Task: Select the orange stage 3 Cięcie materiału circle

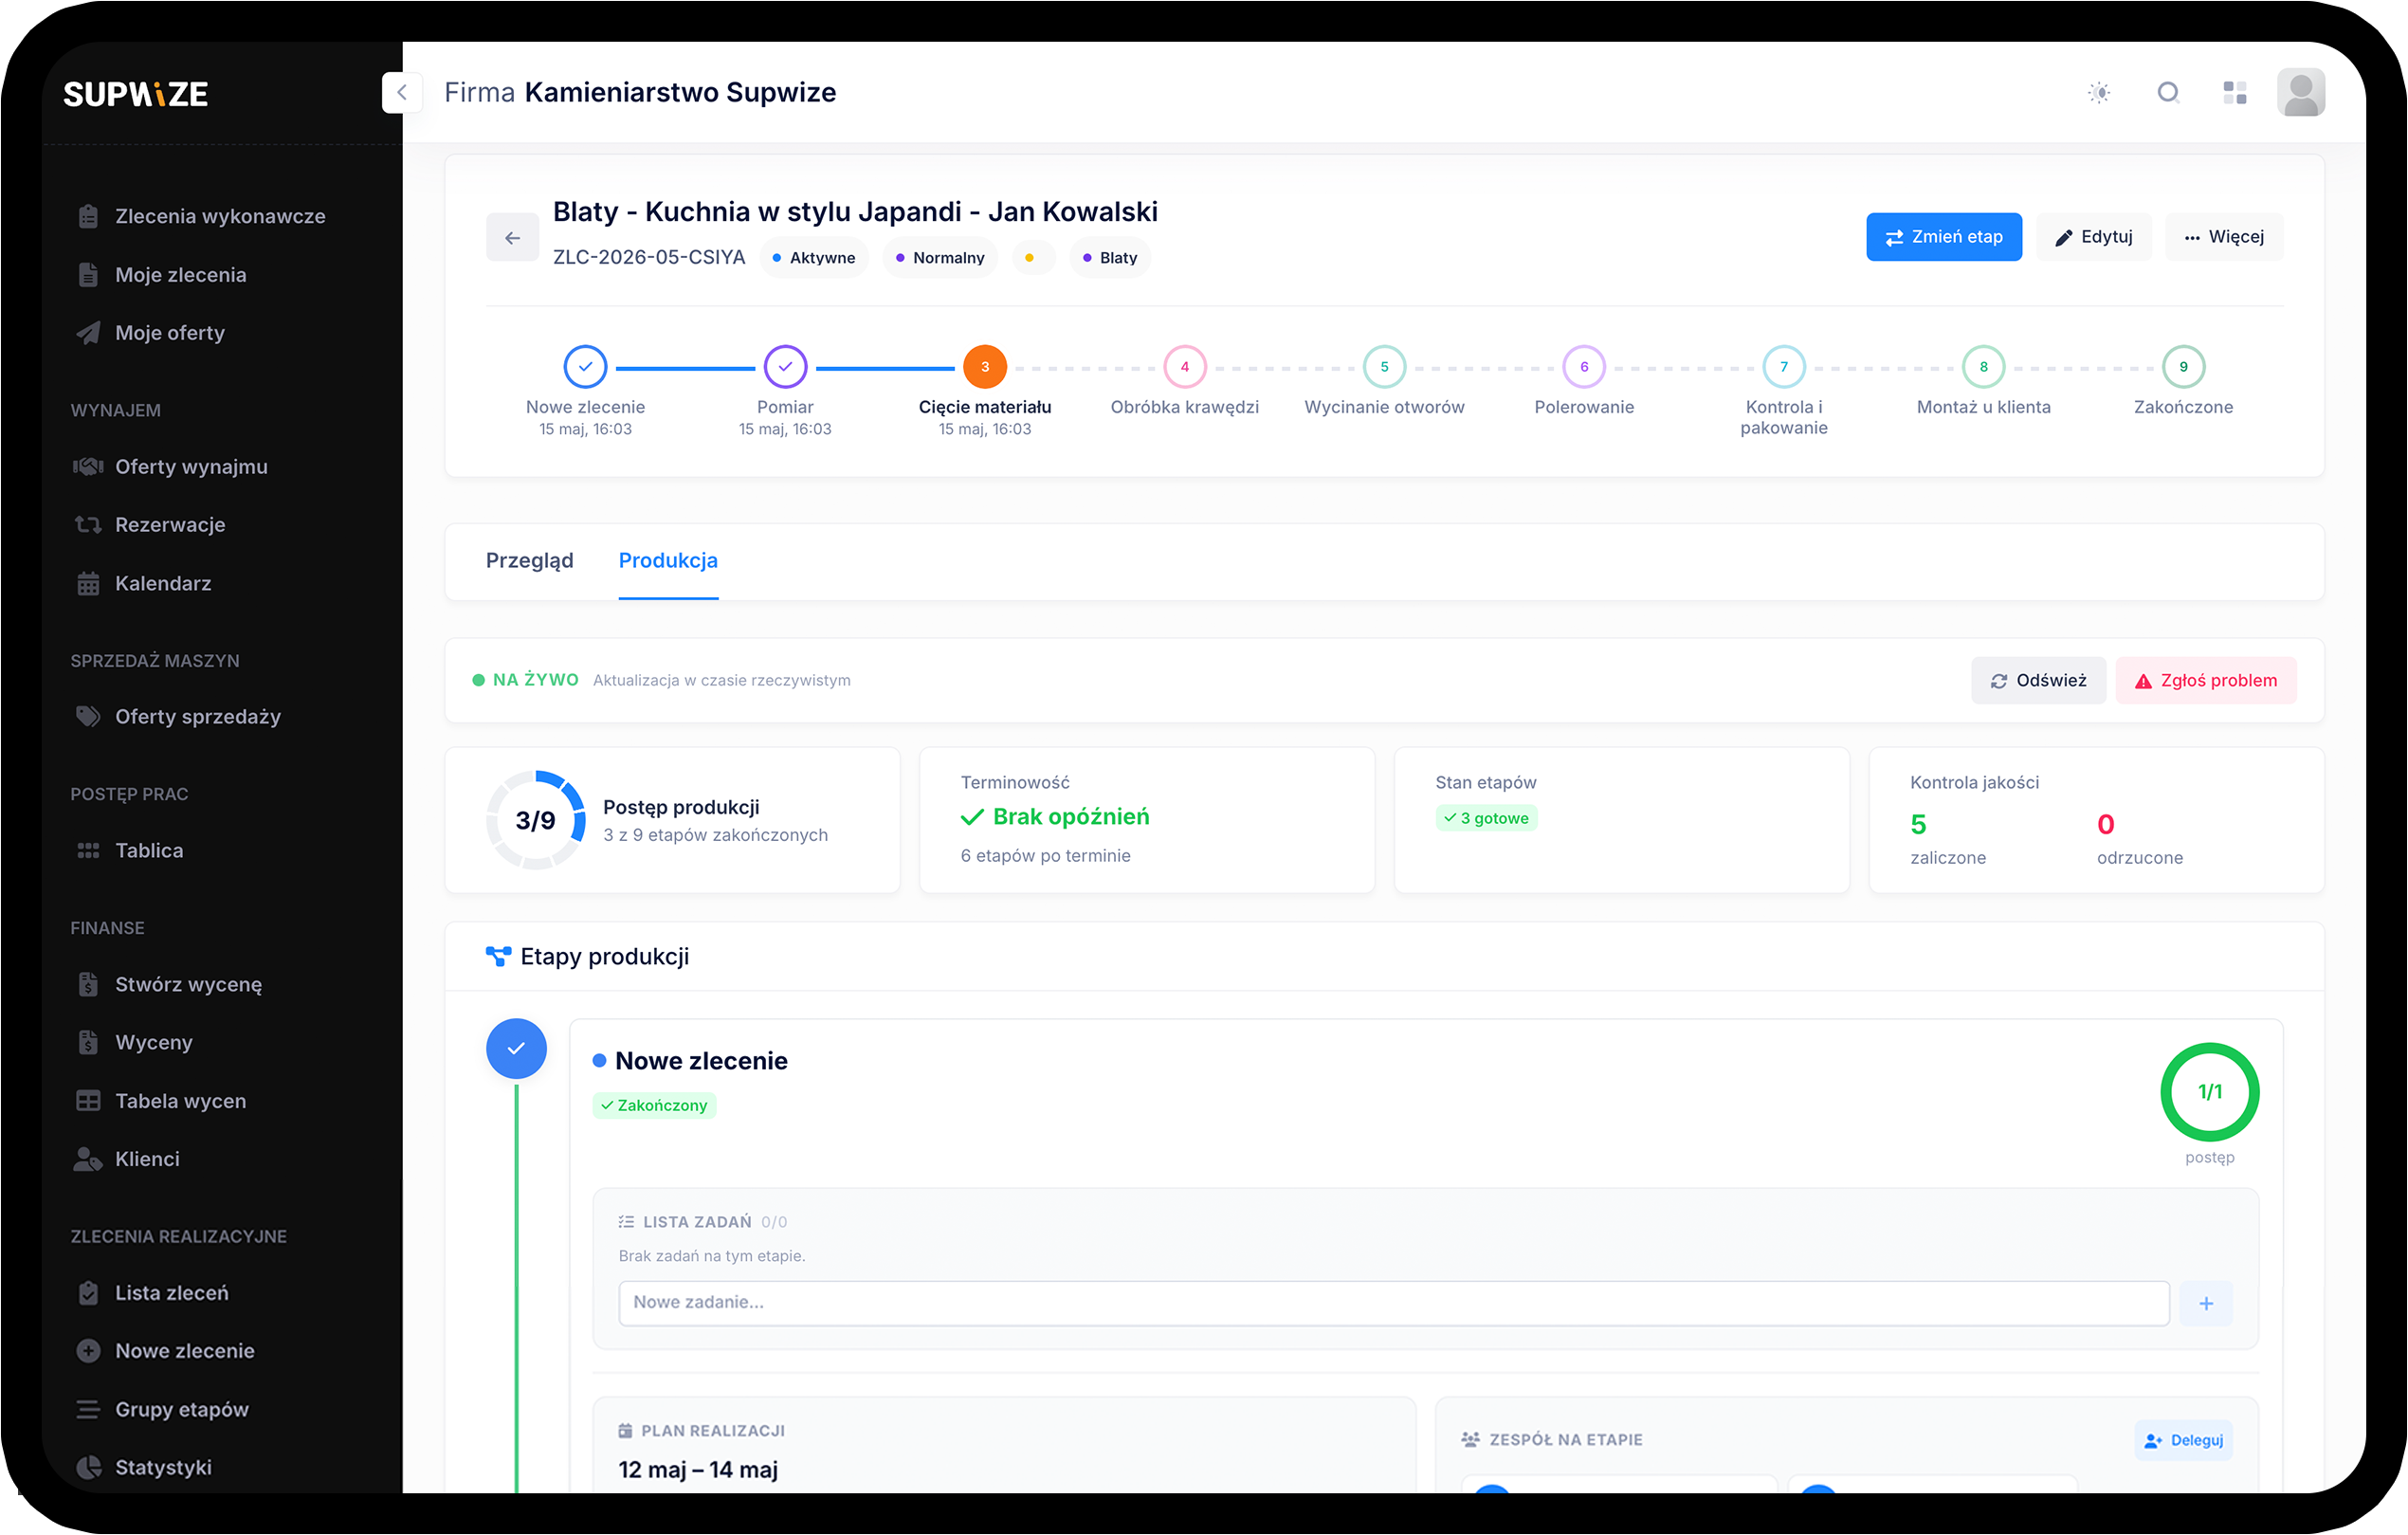Action: (985, 367)
